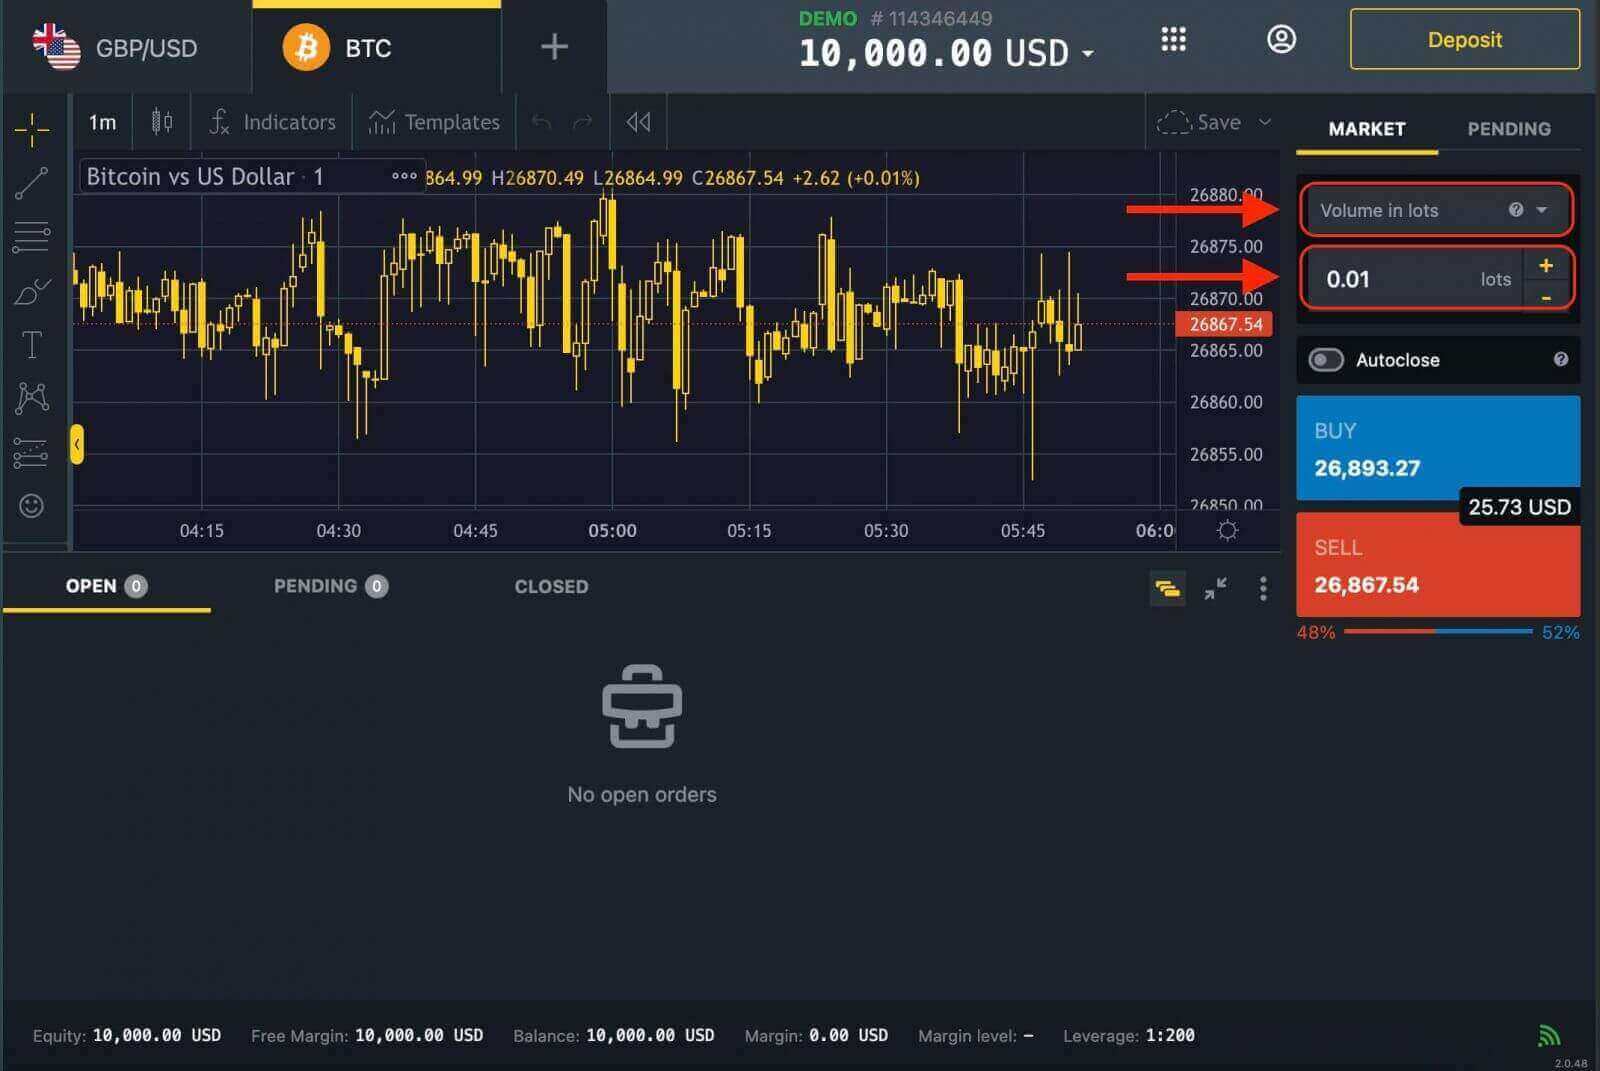Screen dimensions: 1600x1071
Task: Expand the Volume in lots dropdown
Action: point(1541,210)
